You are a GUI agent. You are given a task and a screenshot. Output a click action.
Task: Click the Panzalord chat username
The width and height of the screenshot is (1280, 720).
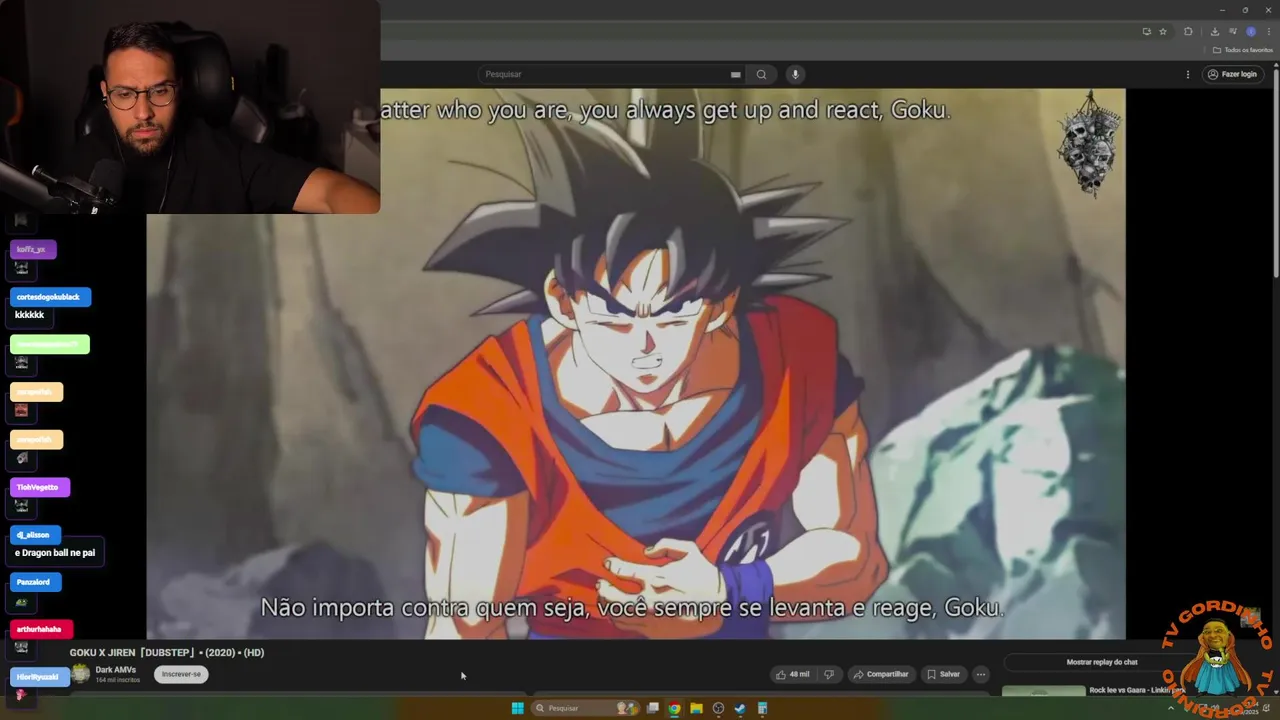(x=33, y=582)
